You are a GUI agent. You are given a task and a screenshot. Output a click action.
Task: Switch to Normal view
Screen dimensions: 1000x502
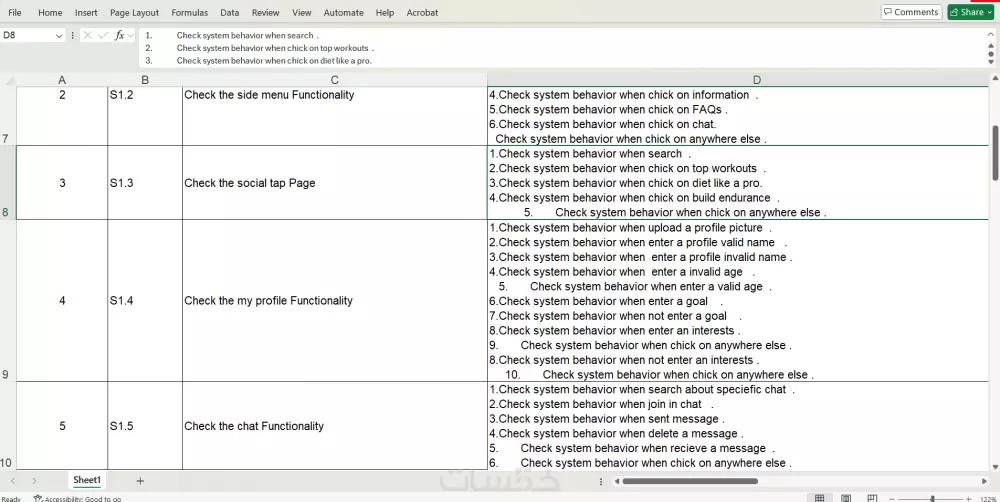pos(819,498)
